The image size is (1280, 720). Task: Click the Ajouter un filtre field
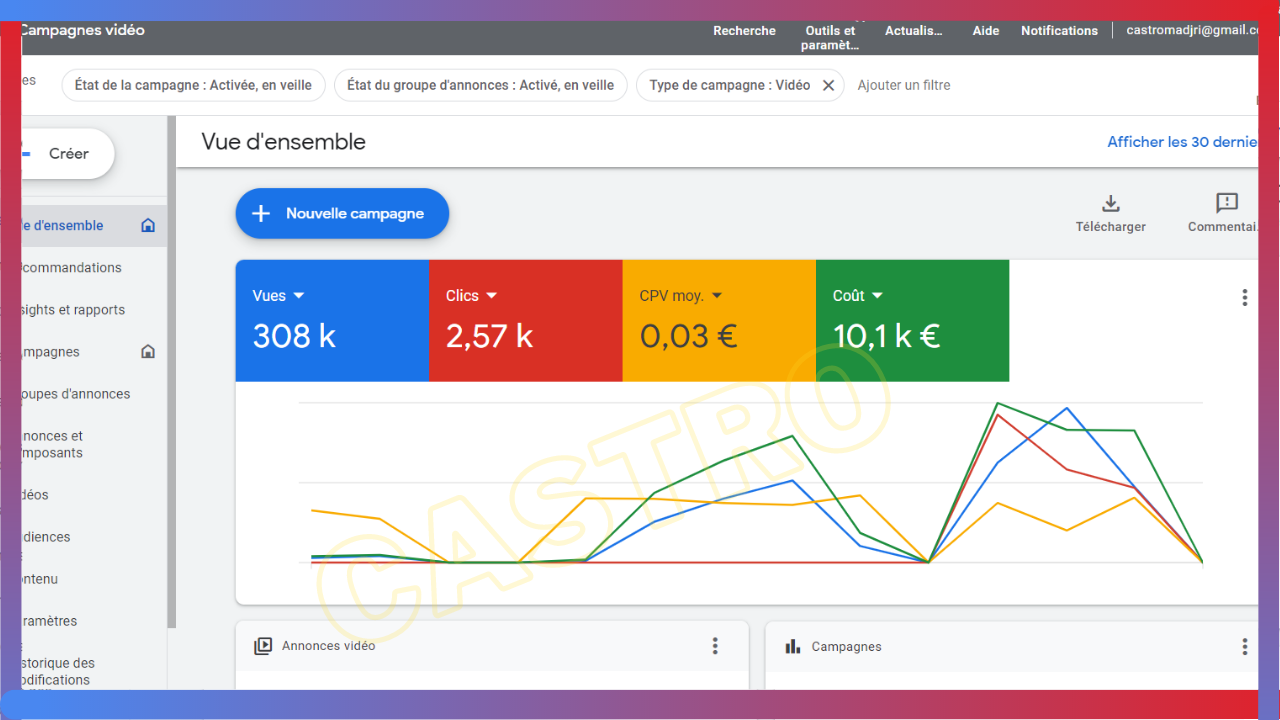coord(904,86)
